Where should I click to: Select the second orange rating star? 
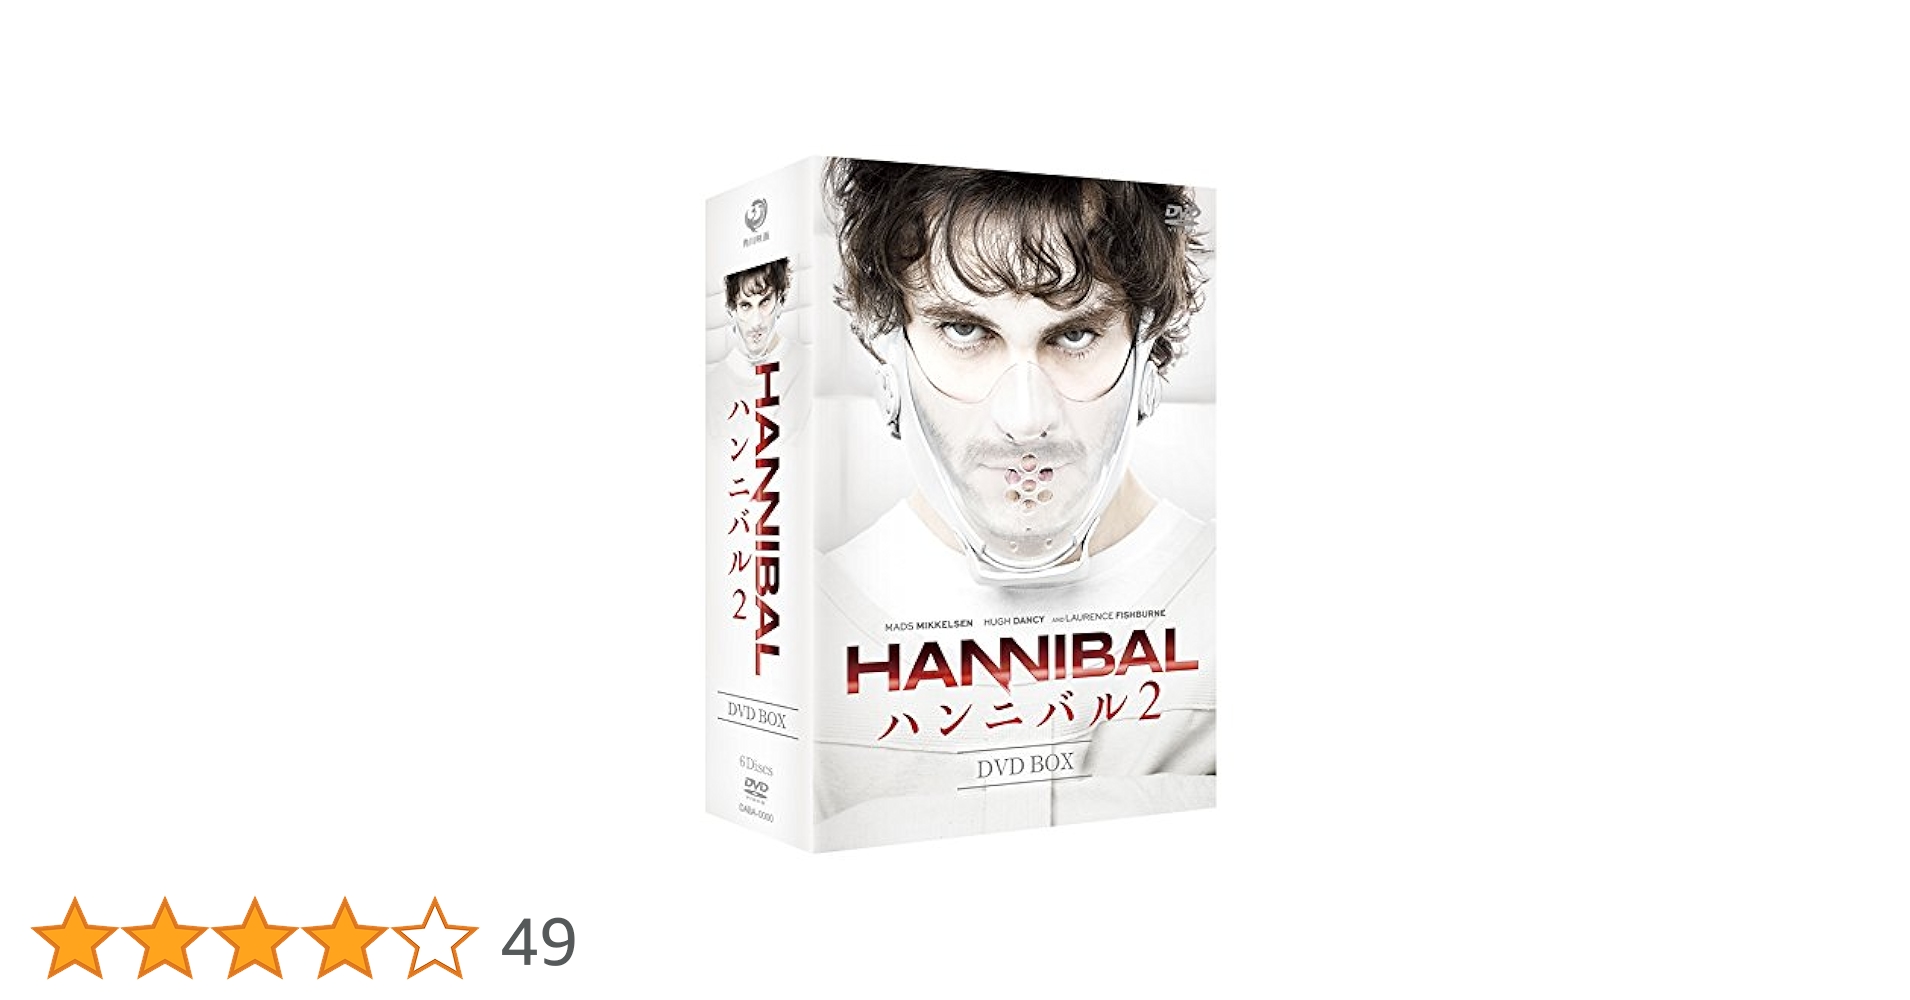pos(164,938)
